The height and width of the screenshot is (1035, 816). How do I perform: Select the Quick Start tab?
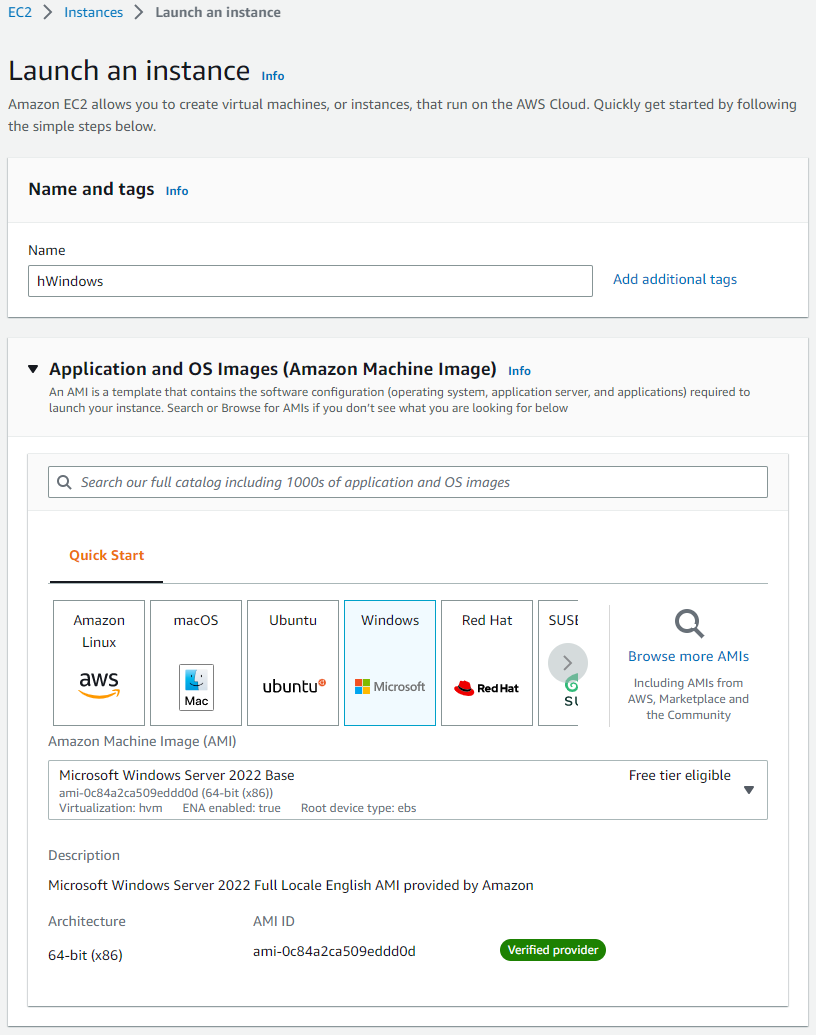[106, 555]
